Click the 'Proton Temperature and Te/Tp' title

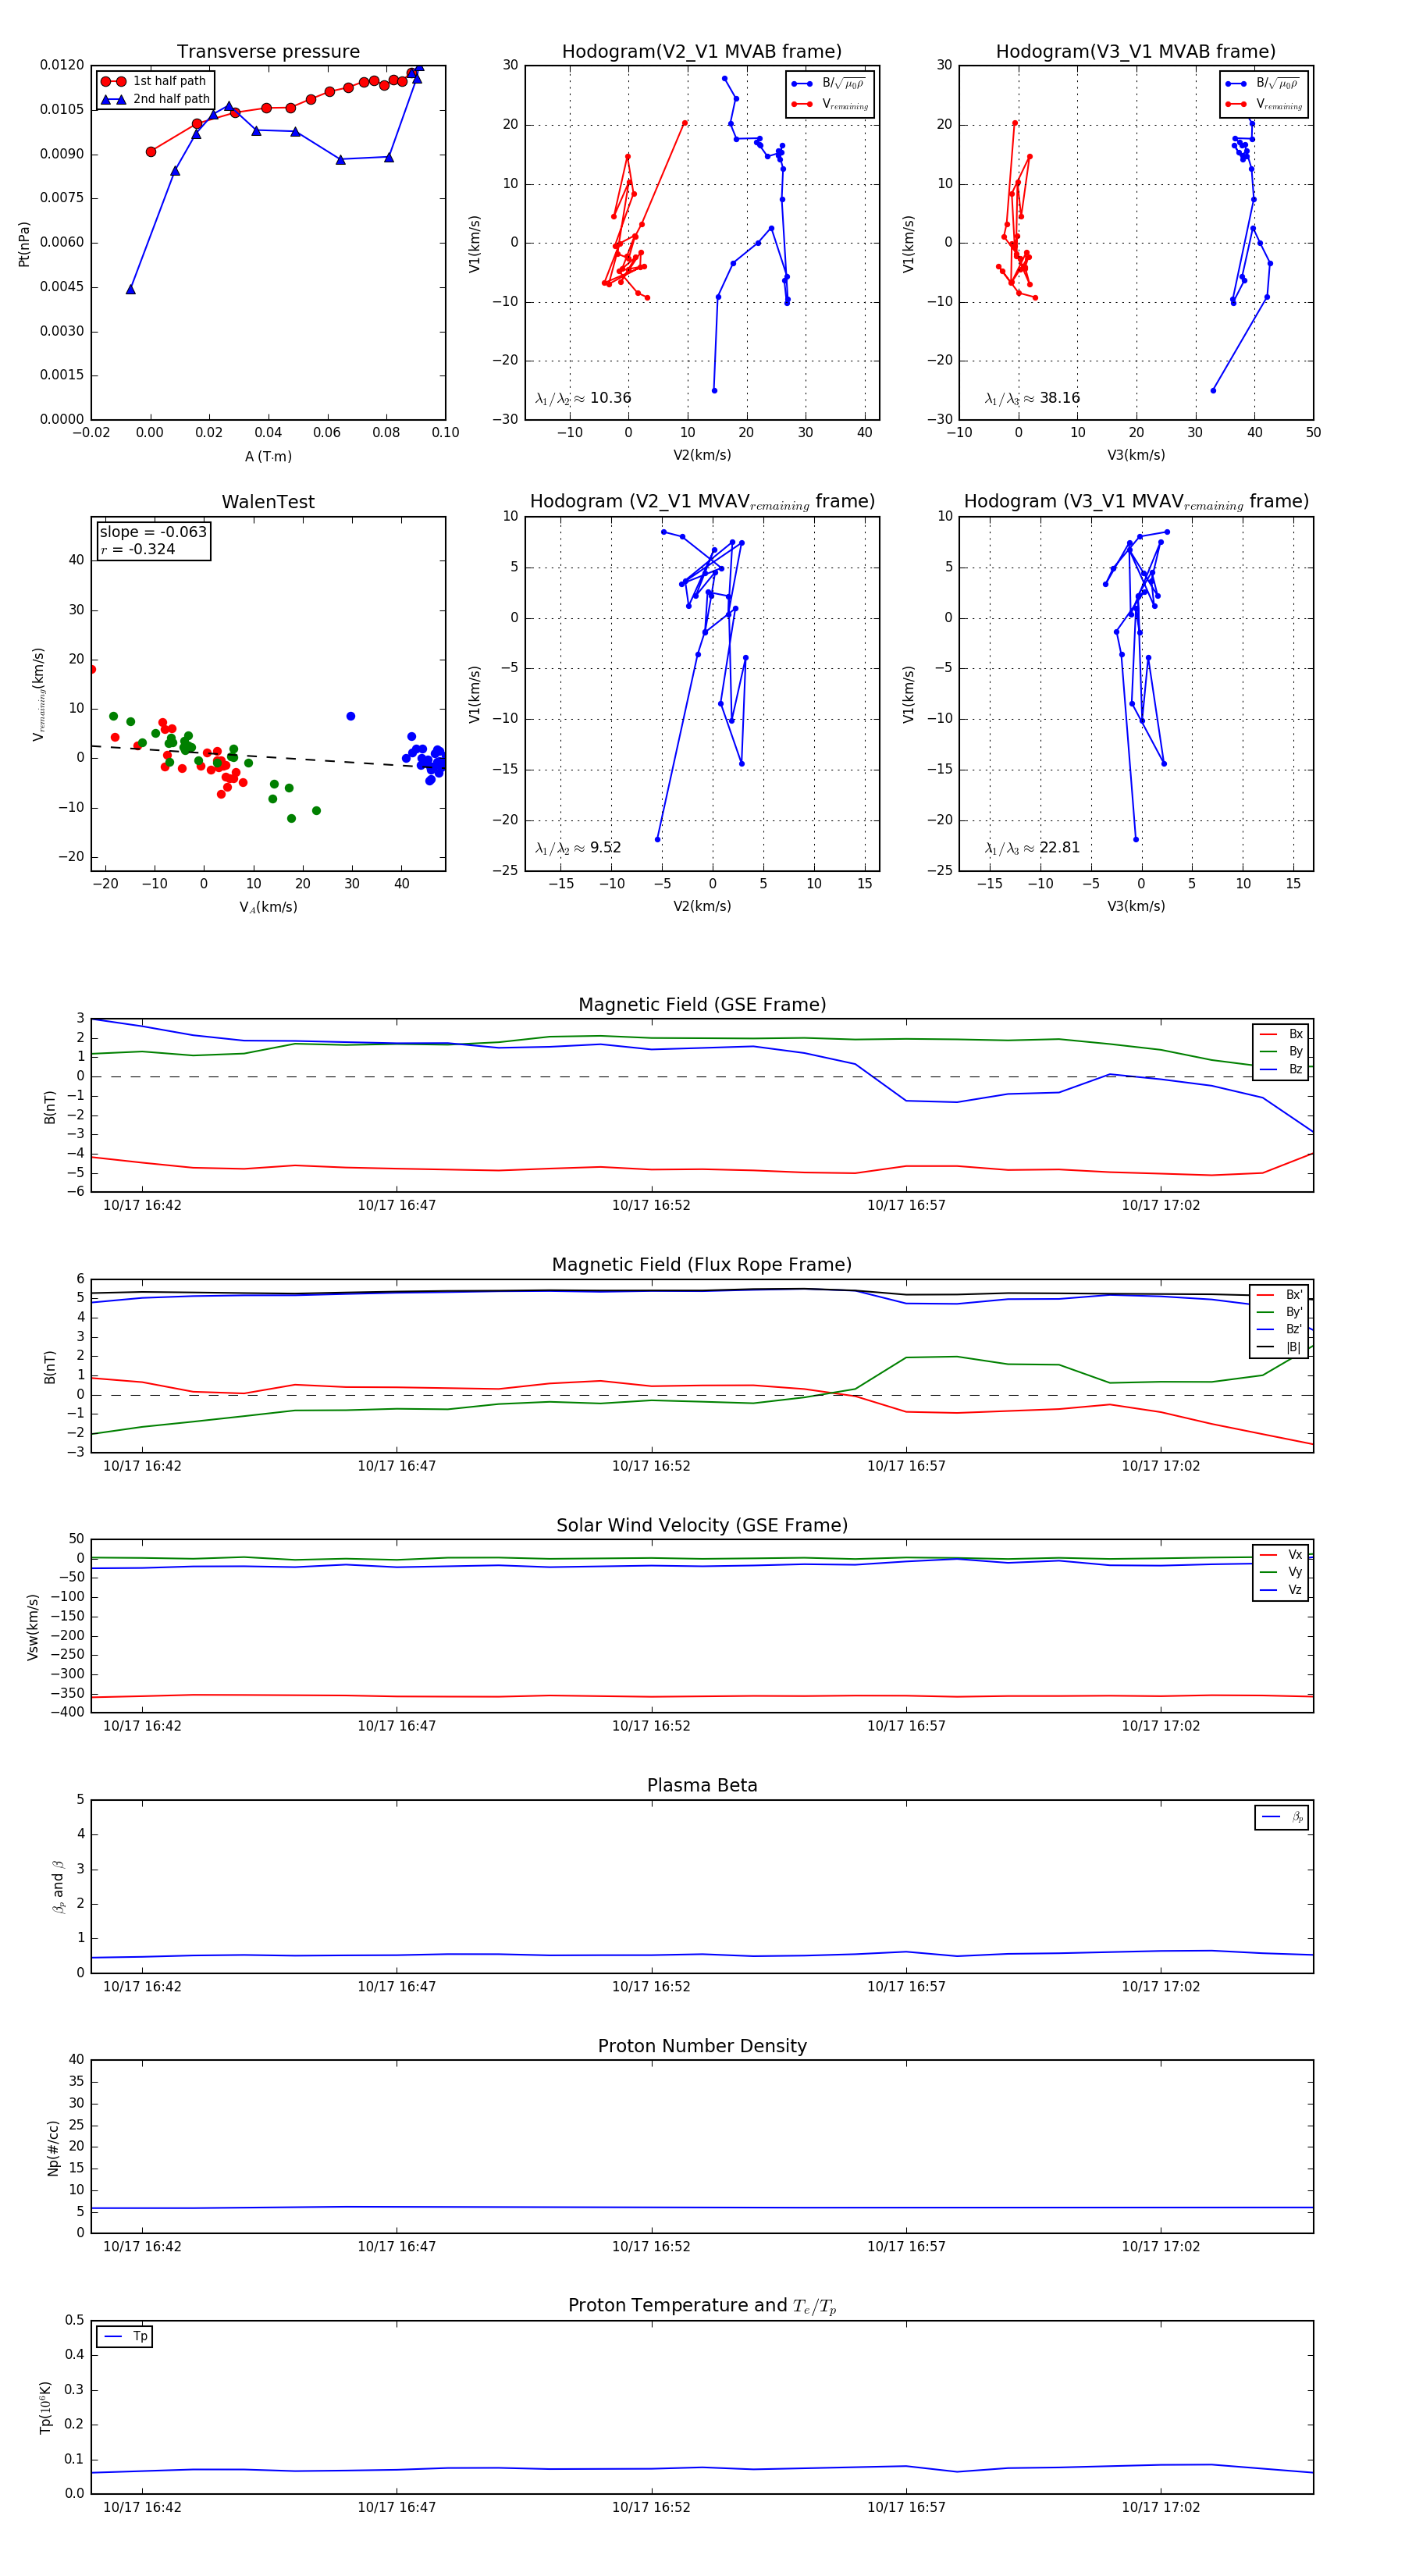[x=702, y=2305]
